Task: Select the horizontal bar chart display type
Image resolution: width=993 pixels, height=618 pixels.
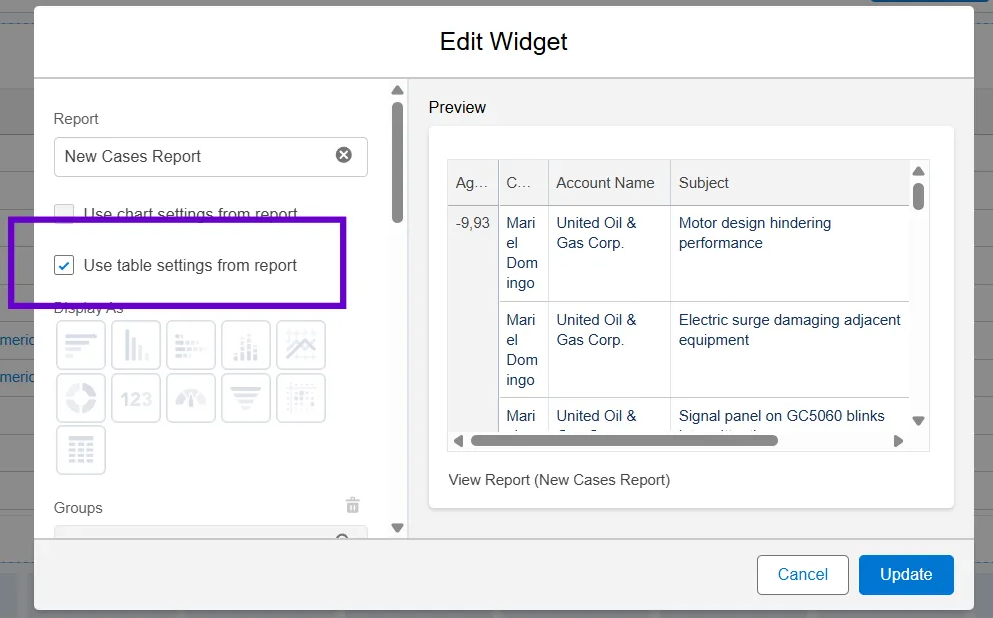Action: tap(81, 345)
